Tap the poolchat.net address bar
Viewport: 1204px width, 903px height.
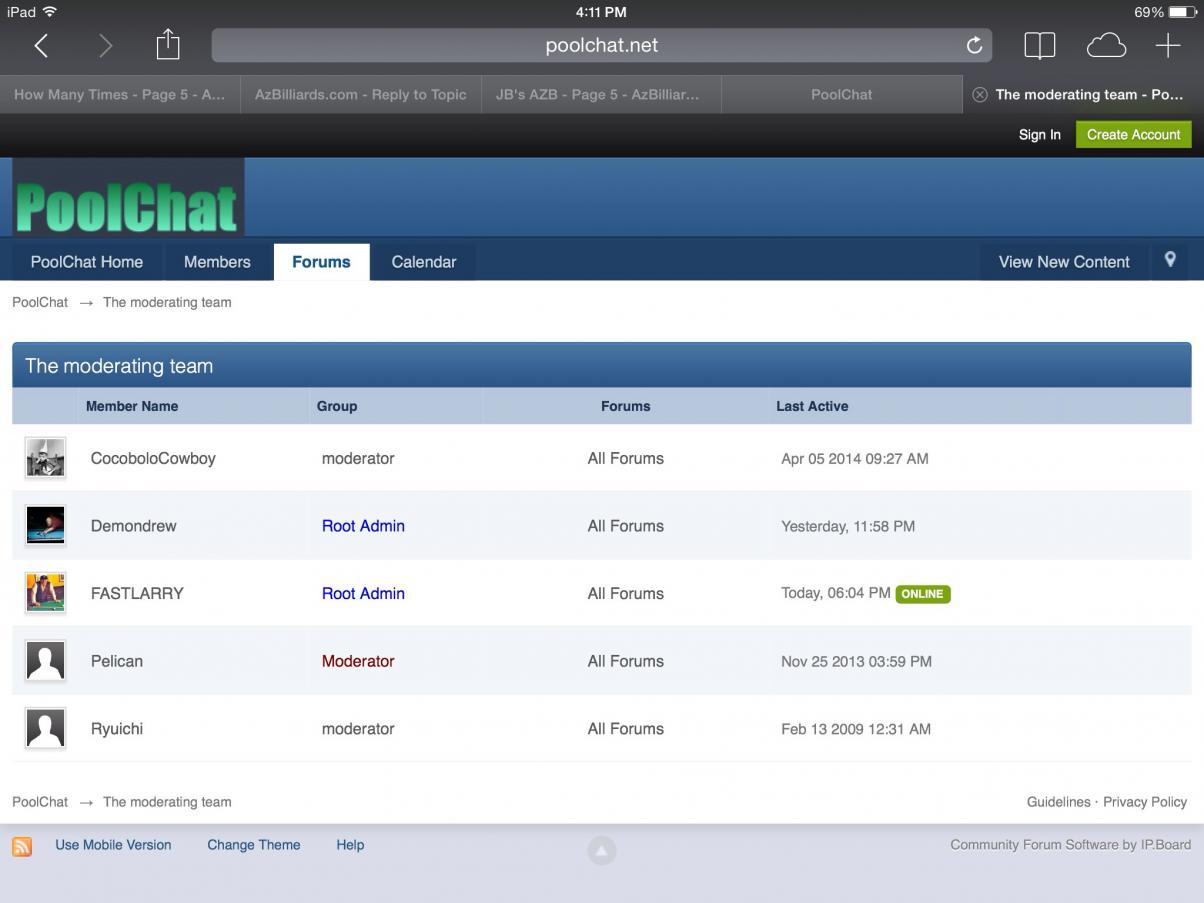click(x=601, y=45)
